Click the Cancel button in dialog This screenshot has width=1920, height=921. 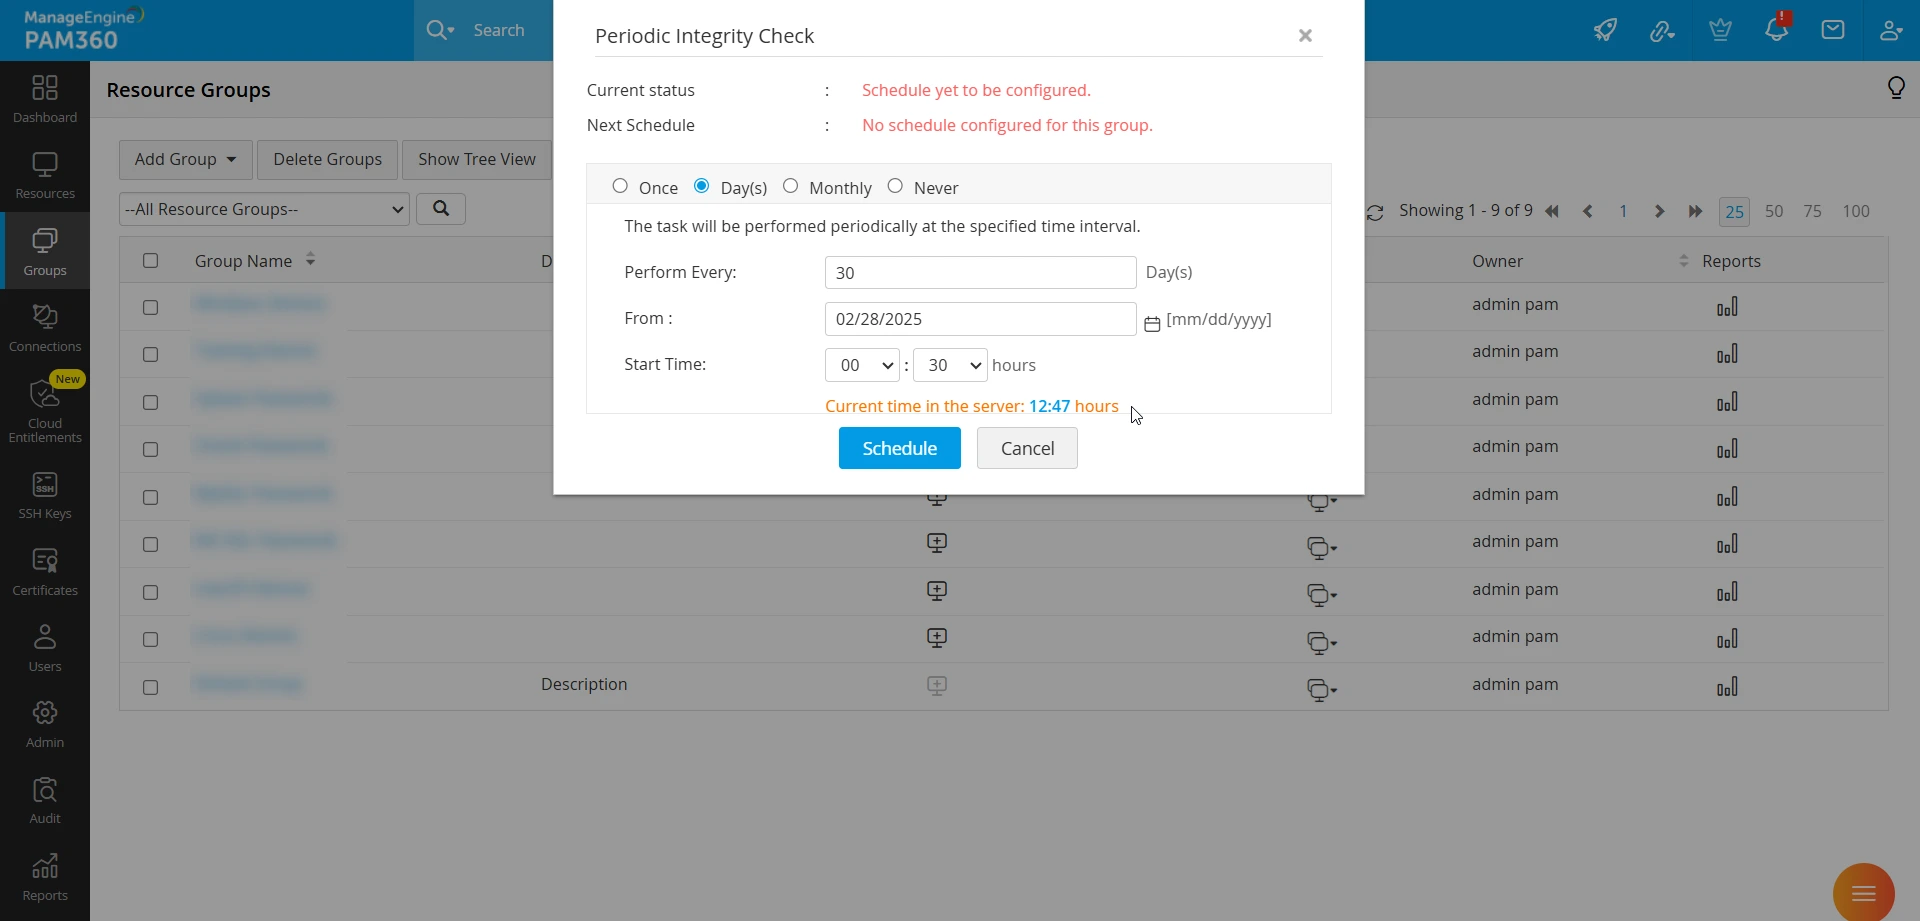1027,448
